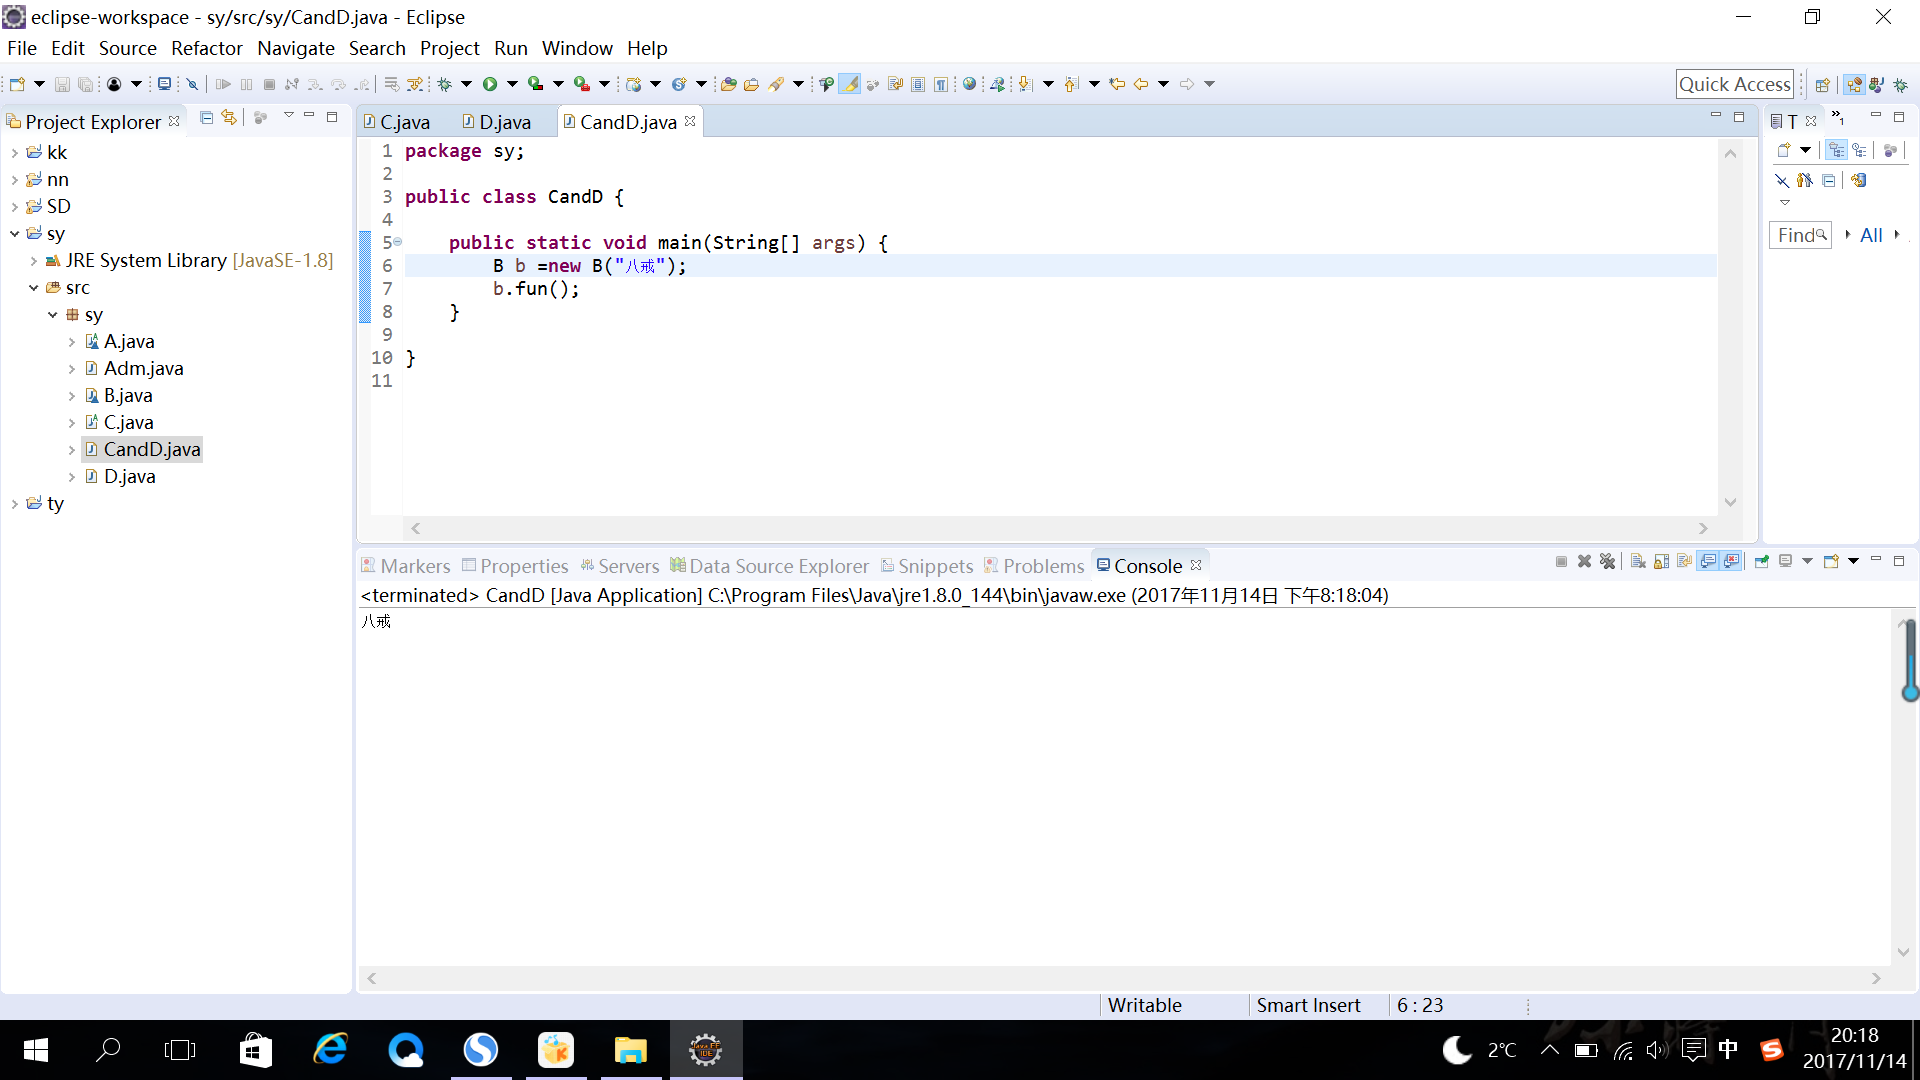Click Open Console icon in Console toolbar
Screen dimensions: 1920x1080
pyautogui.click(x=1831, y=561)
